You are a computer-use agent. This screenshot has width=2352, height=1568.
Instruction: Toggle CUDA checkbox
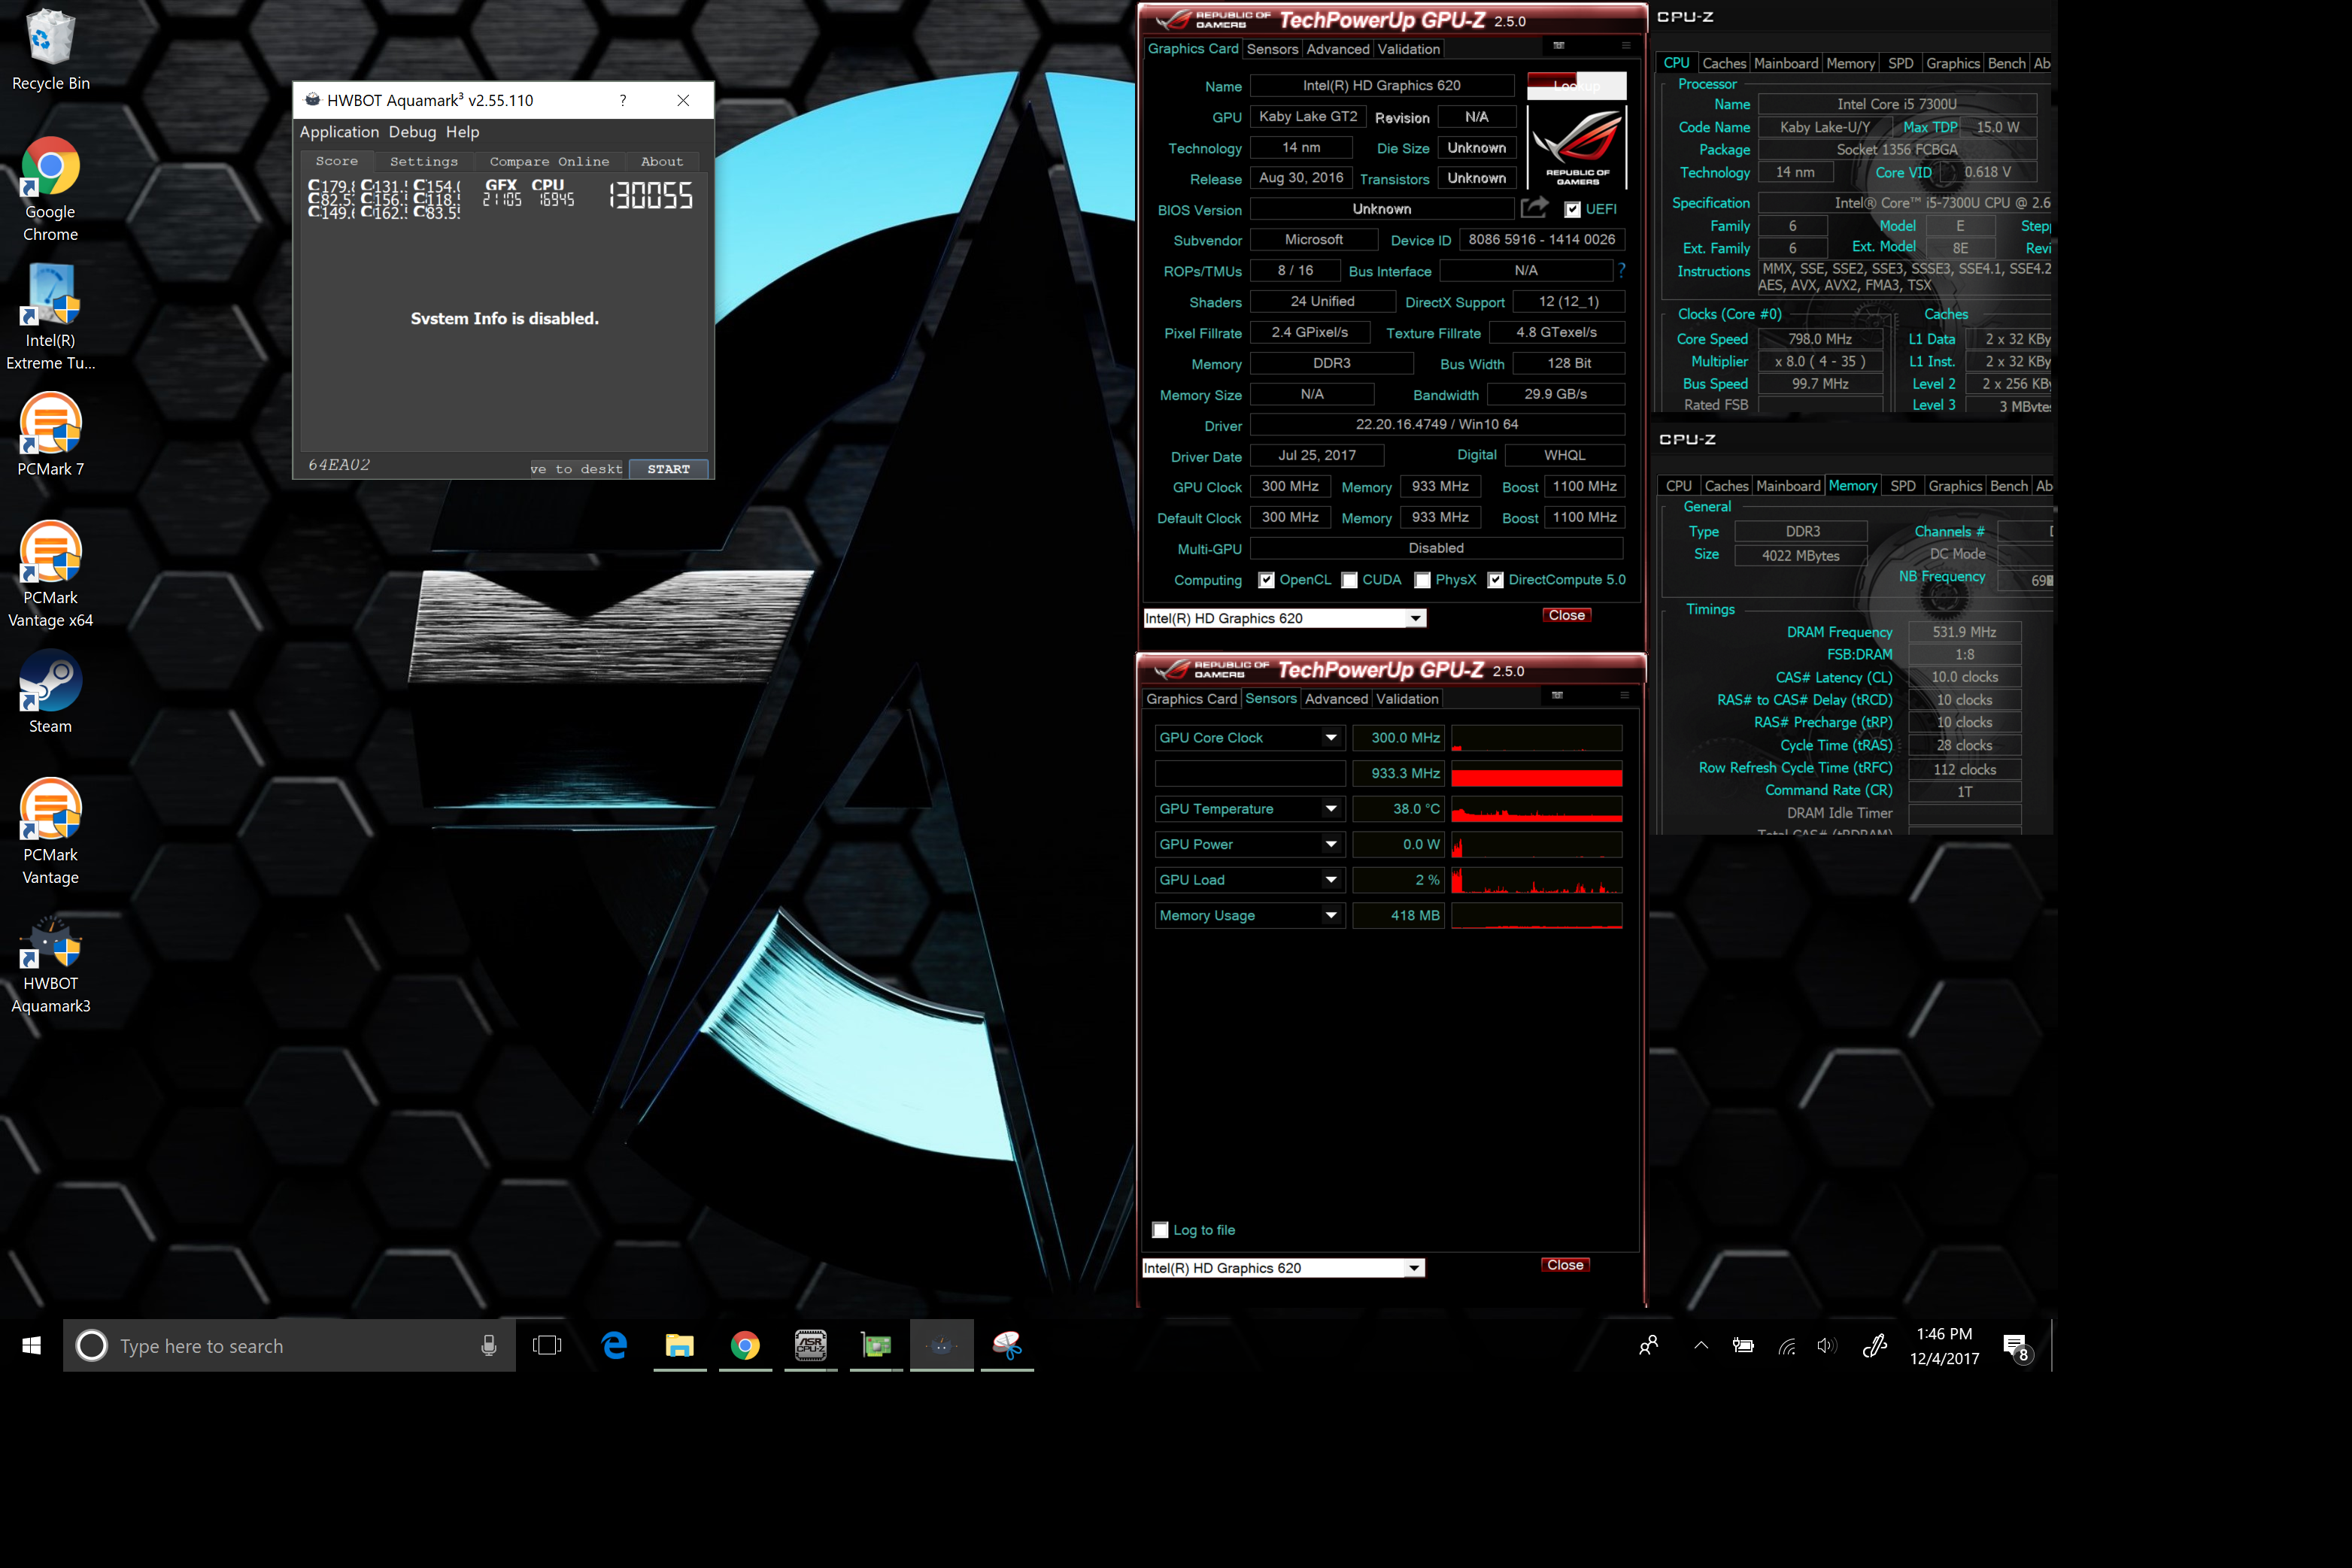tap(1349, 581)
